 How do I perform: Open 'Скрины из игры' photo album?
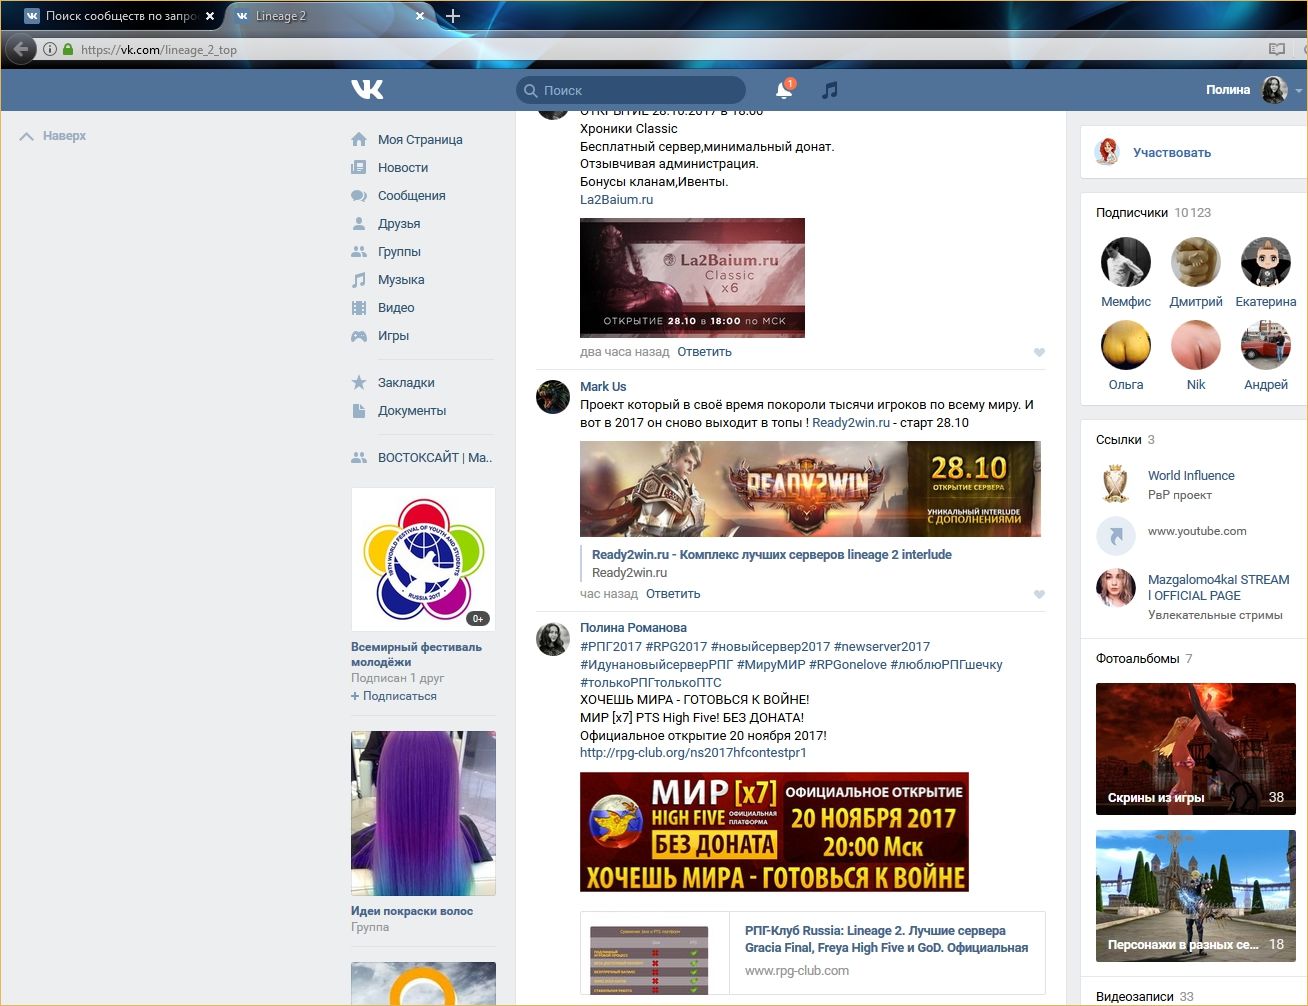pos(1196,749)
